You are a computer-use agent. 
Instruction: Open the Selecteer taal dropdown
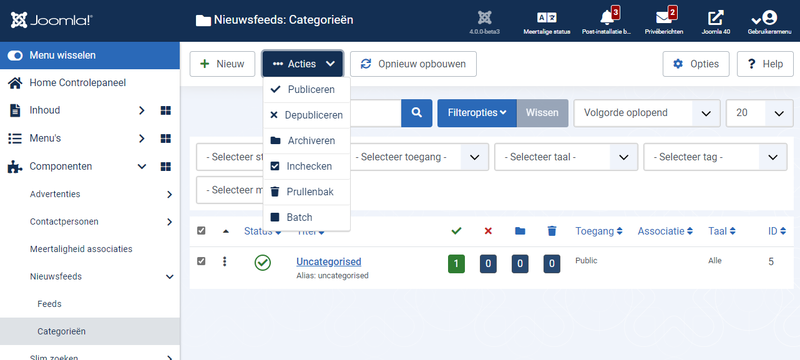click(x=566, y=157)
